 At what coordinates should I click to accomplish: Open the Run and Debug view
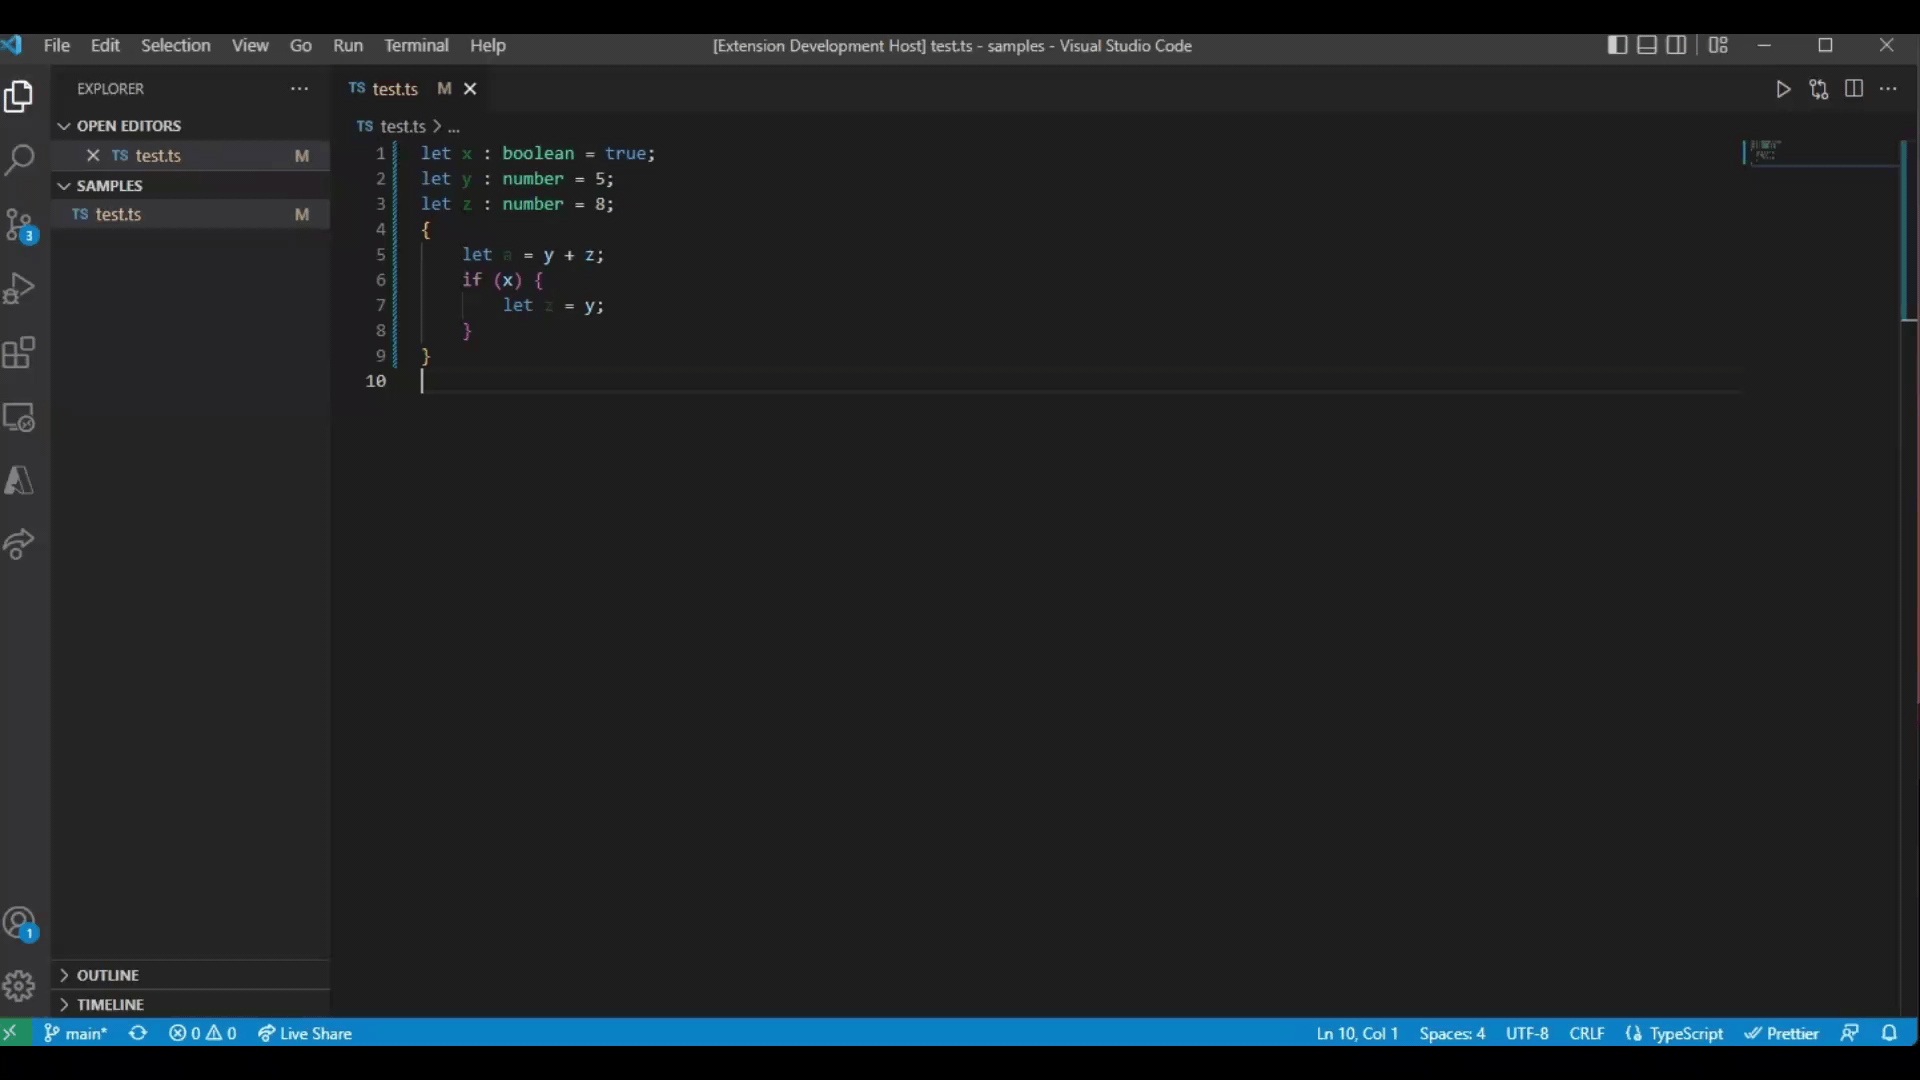click(x=20, y=289)
